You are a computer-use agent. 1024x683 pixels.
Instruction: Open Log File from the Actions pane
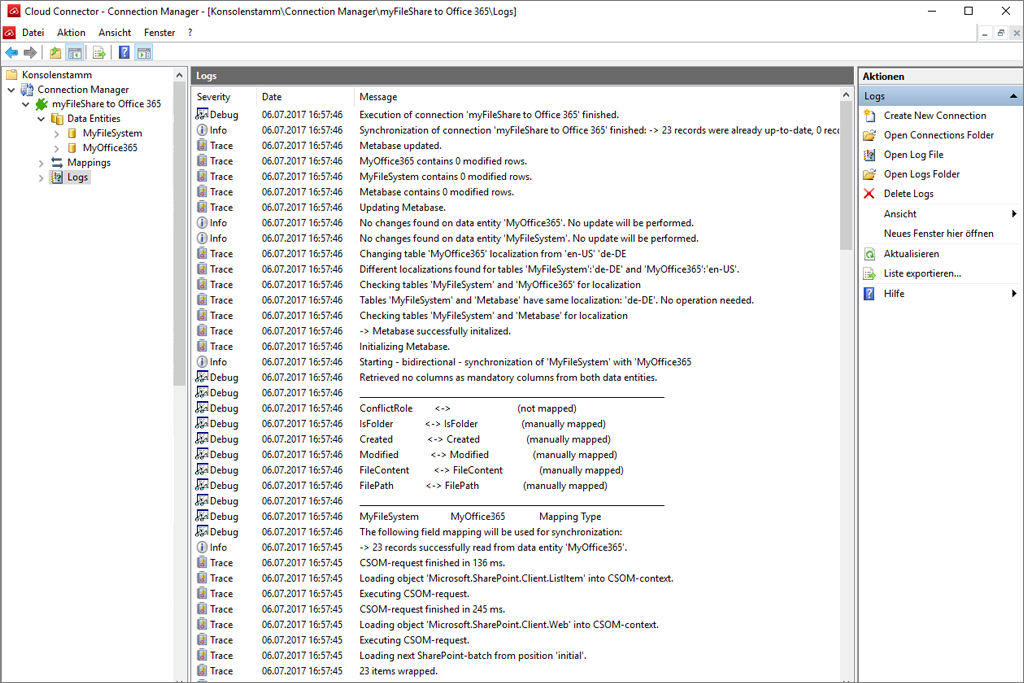tap(913, 155)
